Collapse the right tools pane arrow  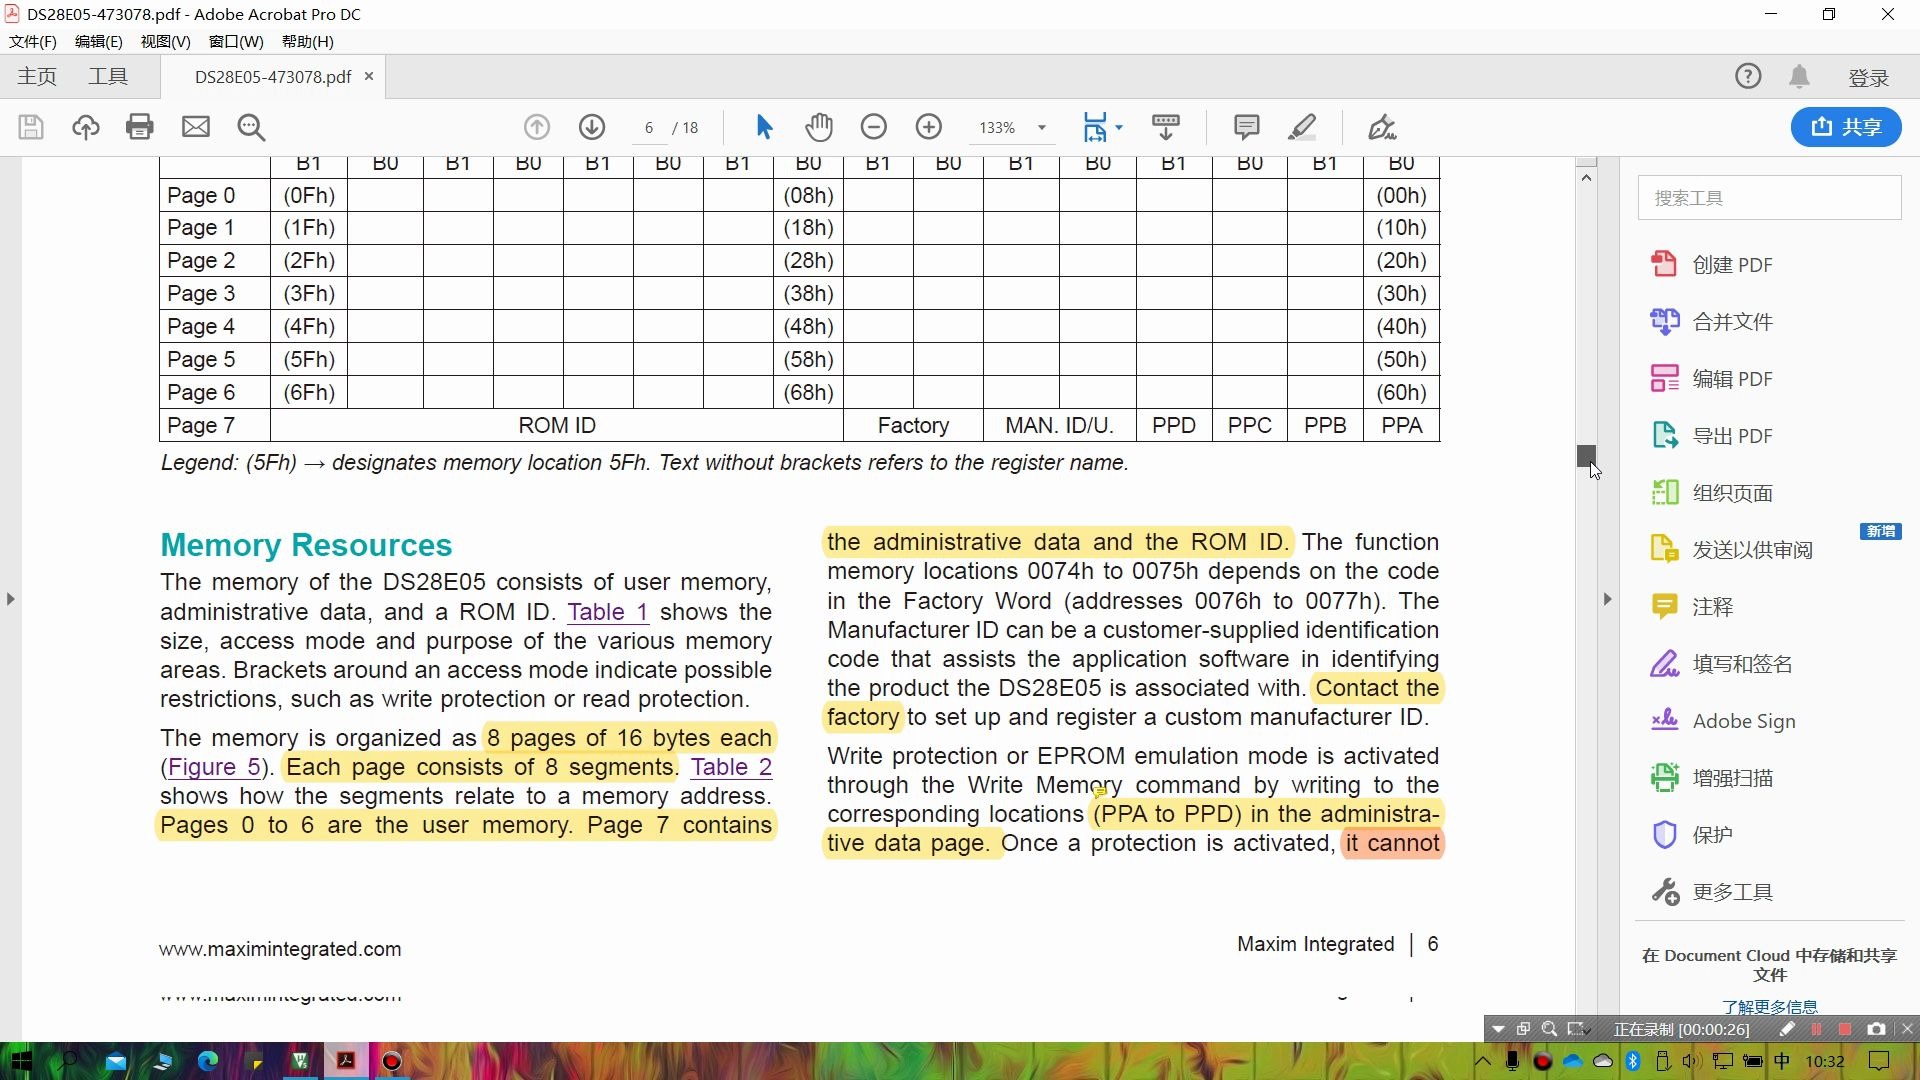point(1607,599)
